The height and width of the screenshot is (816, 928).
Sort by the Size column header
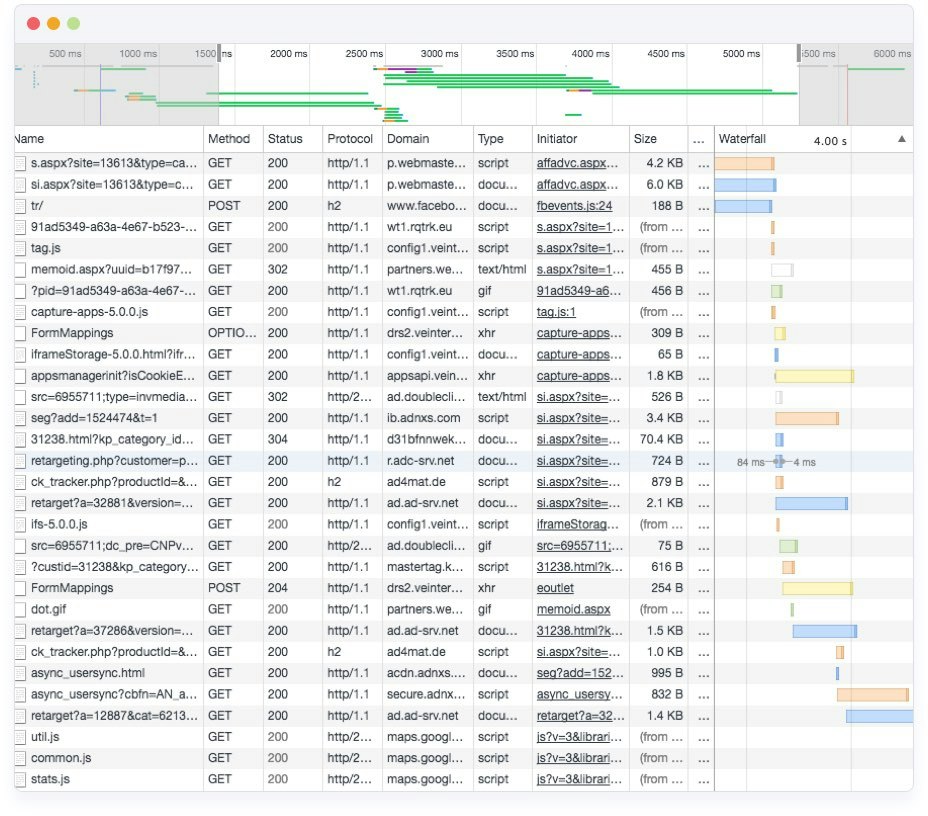tap(659, 139)
